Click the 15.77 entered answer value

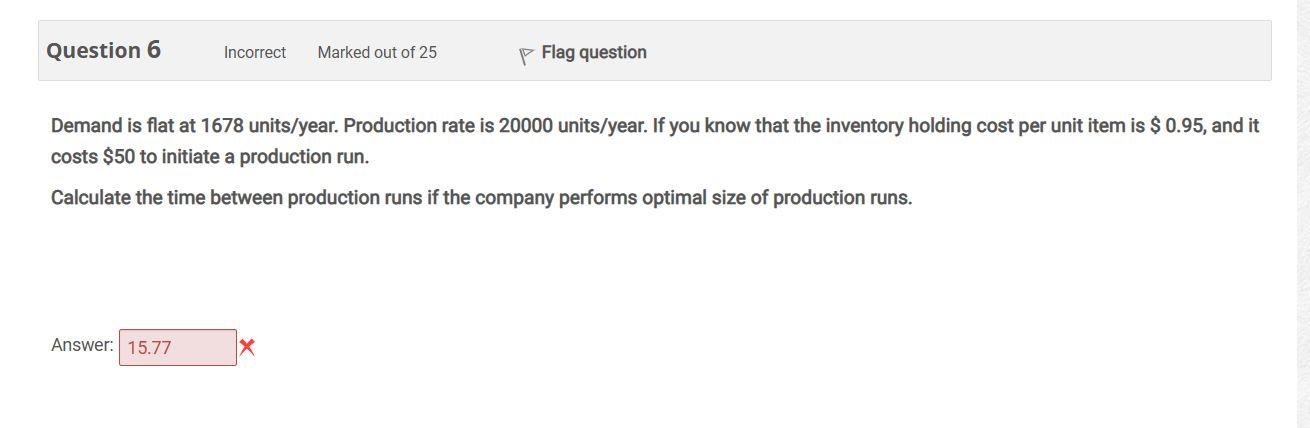(x=150, y=348)
